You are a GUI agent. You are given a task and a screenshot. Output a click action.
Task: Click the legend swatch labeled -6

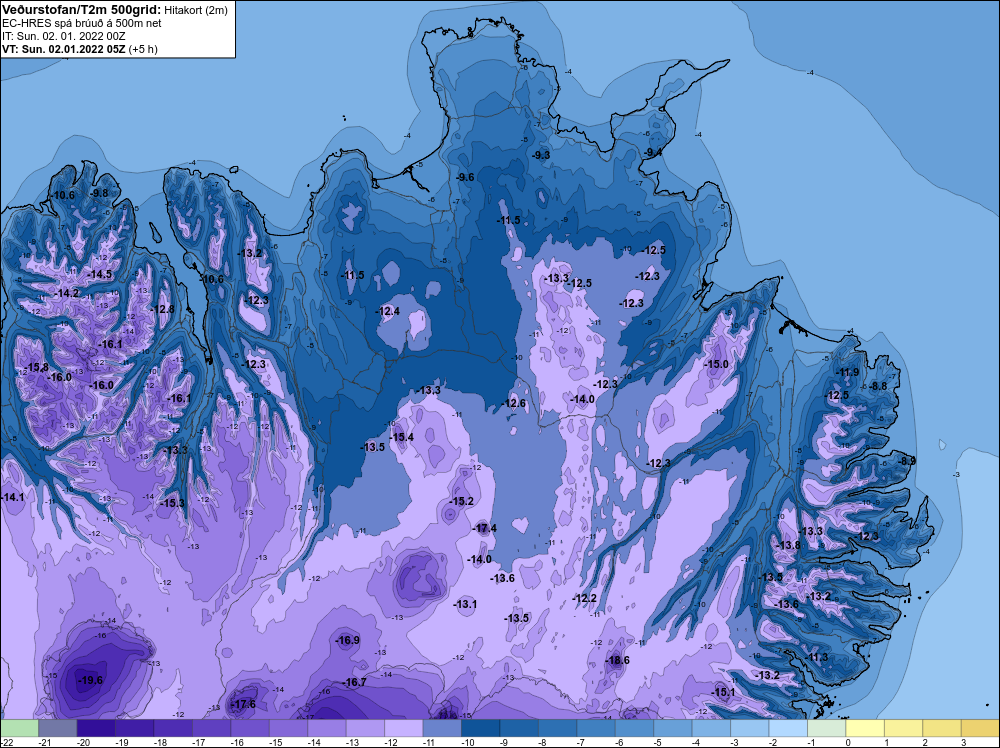pos(635,728)
